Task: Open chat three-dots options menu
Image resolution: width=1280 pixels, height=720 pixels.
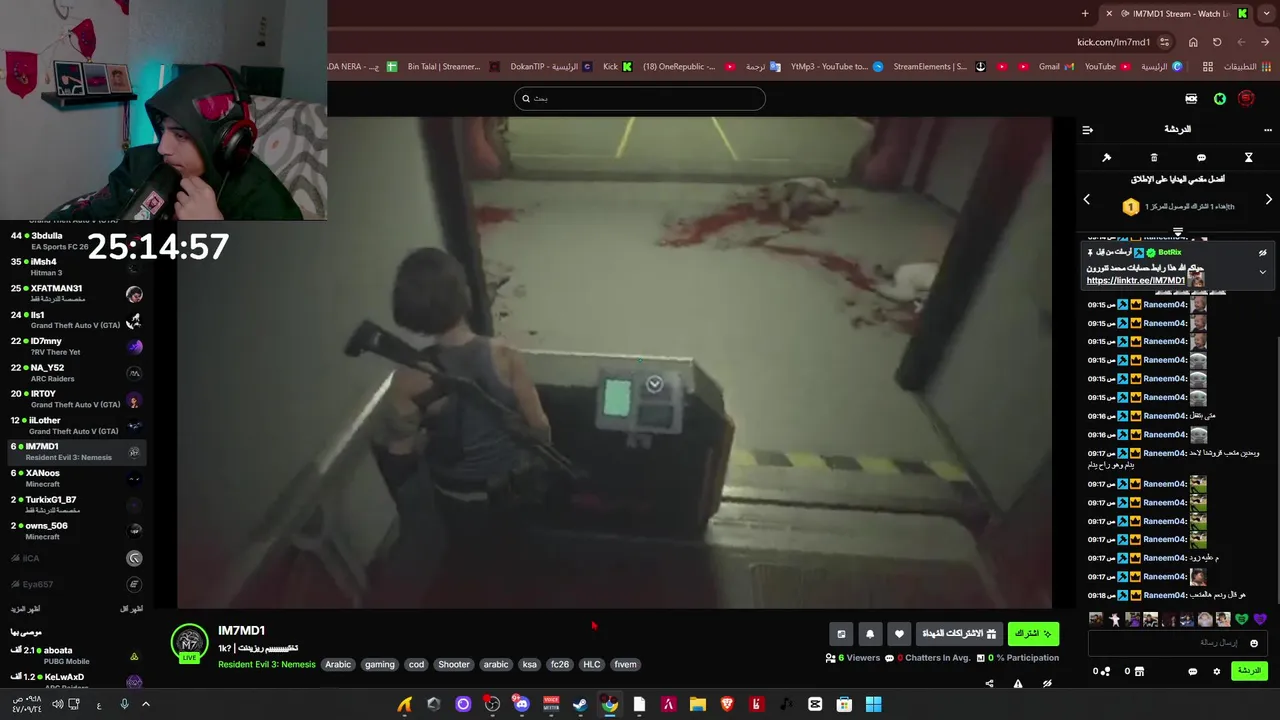Action: 1268,130
